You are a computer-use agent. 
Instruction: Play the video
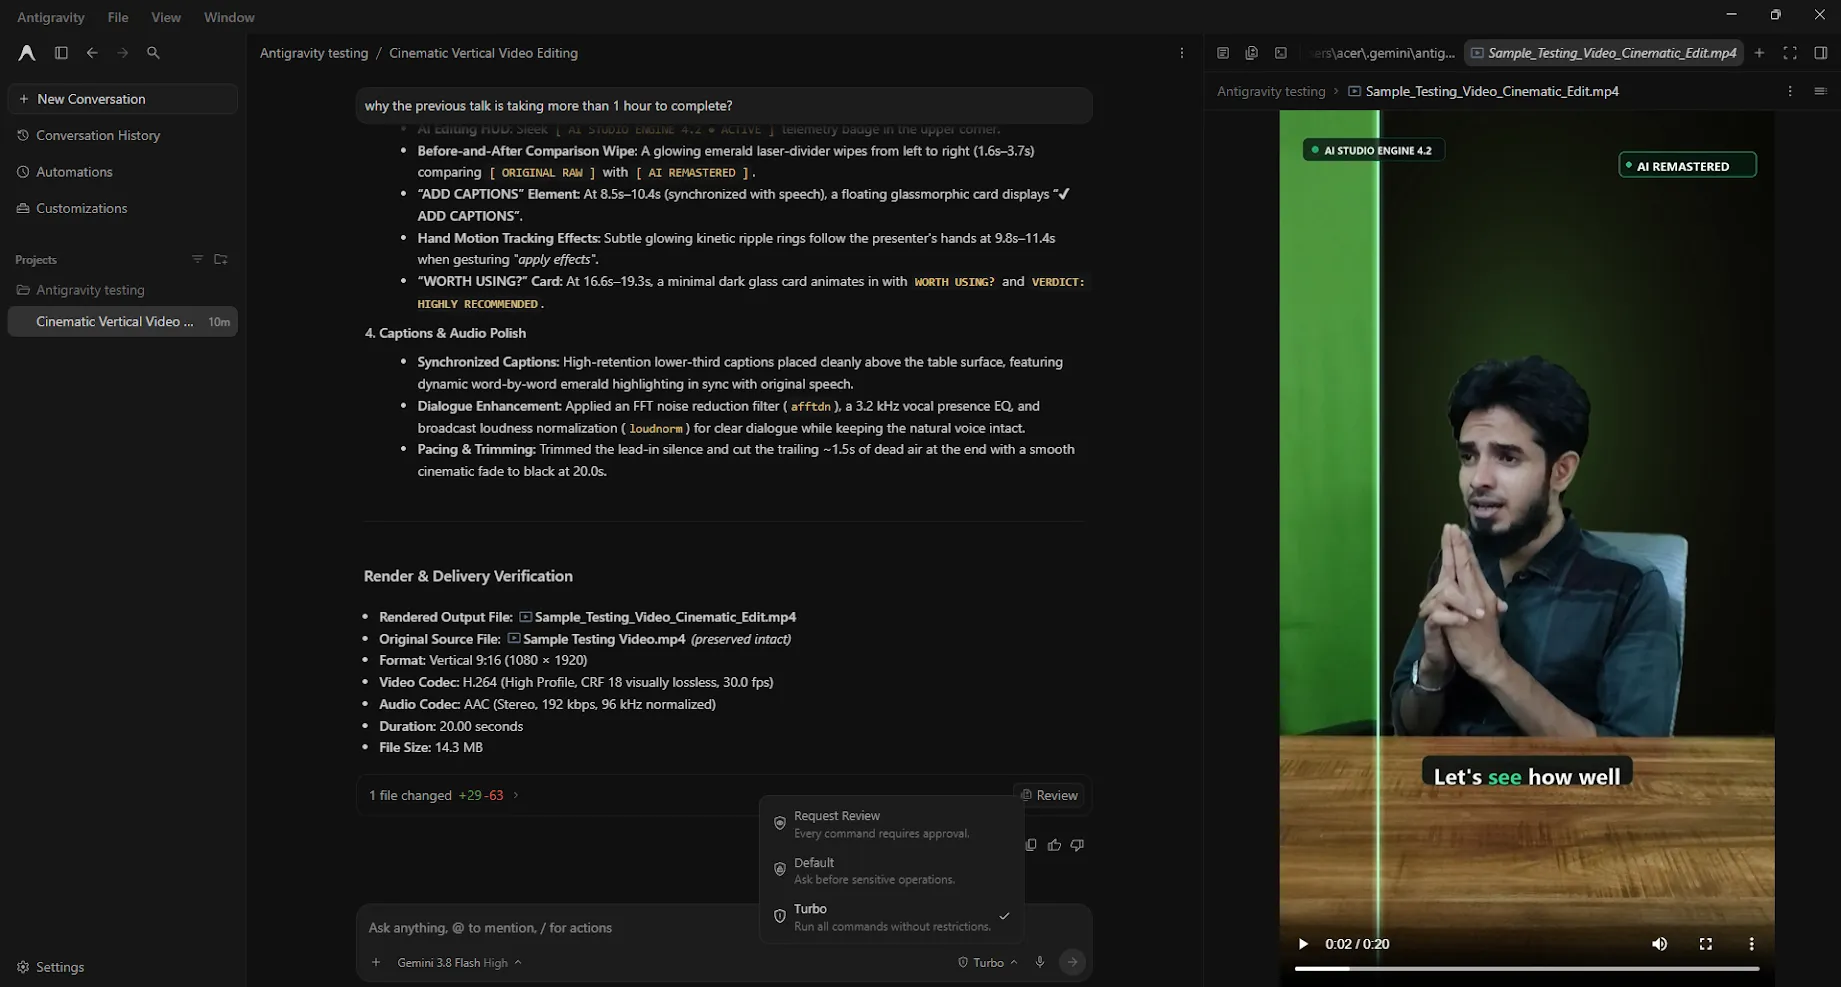click(1302, 944)
